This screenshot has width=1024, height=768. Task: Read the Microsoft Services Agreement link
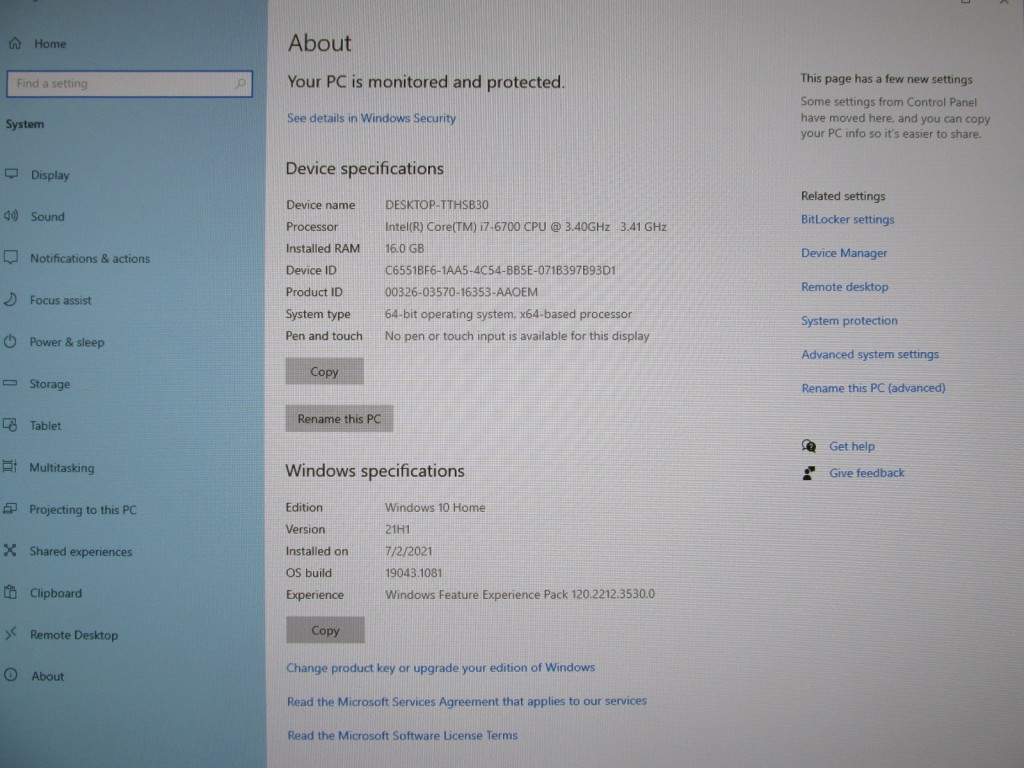click(467, 701)
